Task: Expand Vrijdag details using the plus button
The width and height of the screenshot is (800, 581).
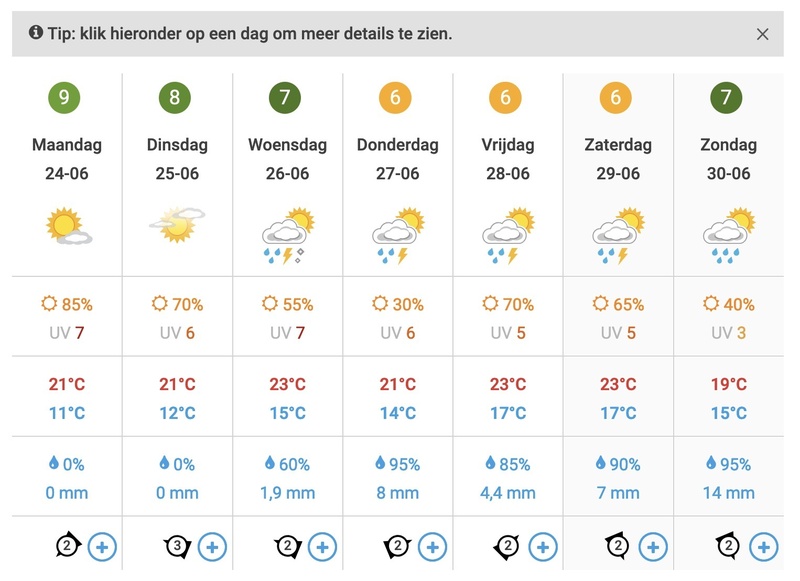Action: click(x=542, y=546)
